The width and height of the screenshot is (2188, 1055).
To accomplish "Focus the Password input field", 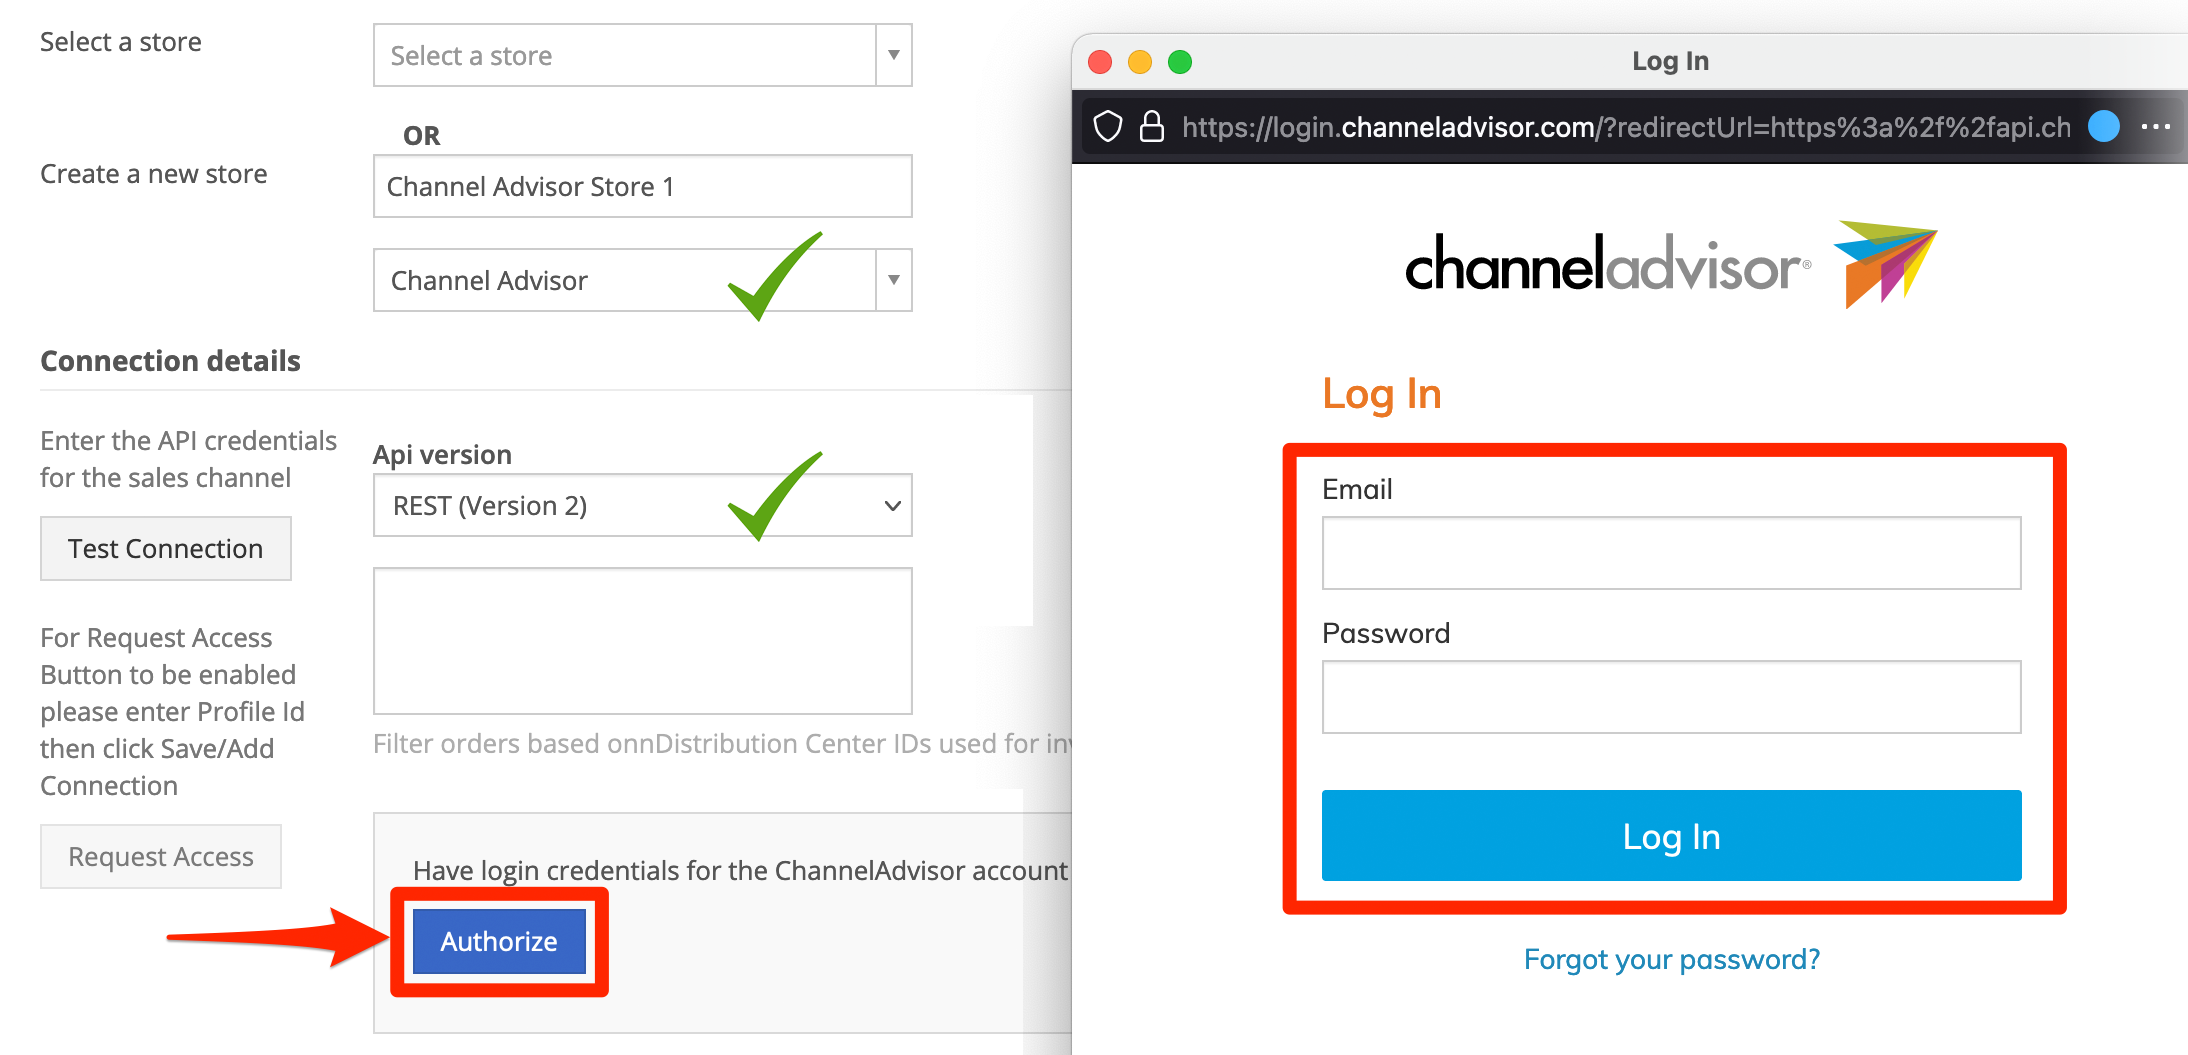I will pos(1671,697).
